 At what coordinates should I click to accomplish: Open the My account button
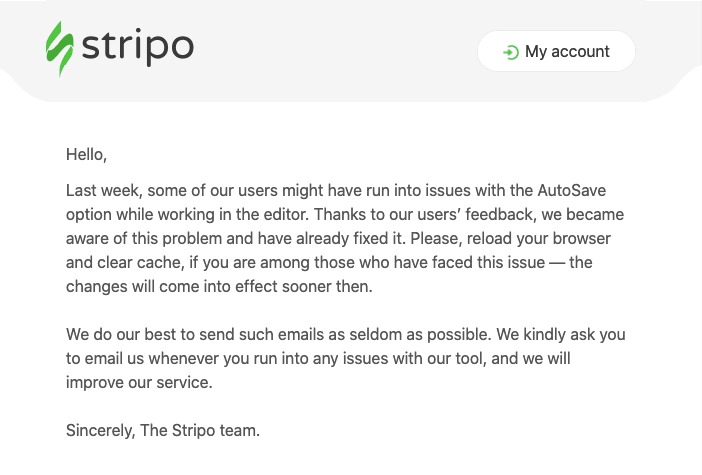pyautogui.click(x=556, y=51)
